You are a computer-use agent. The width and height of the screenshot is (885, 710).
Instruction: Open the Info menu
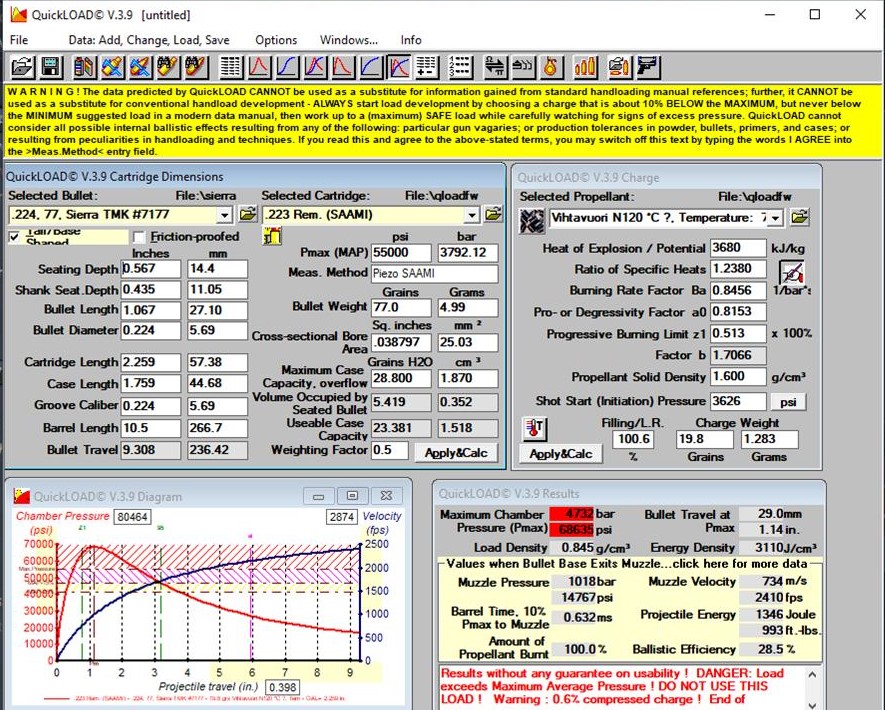(x=411, y=40)
